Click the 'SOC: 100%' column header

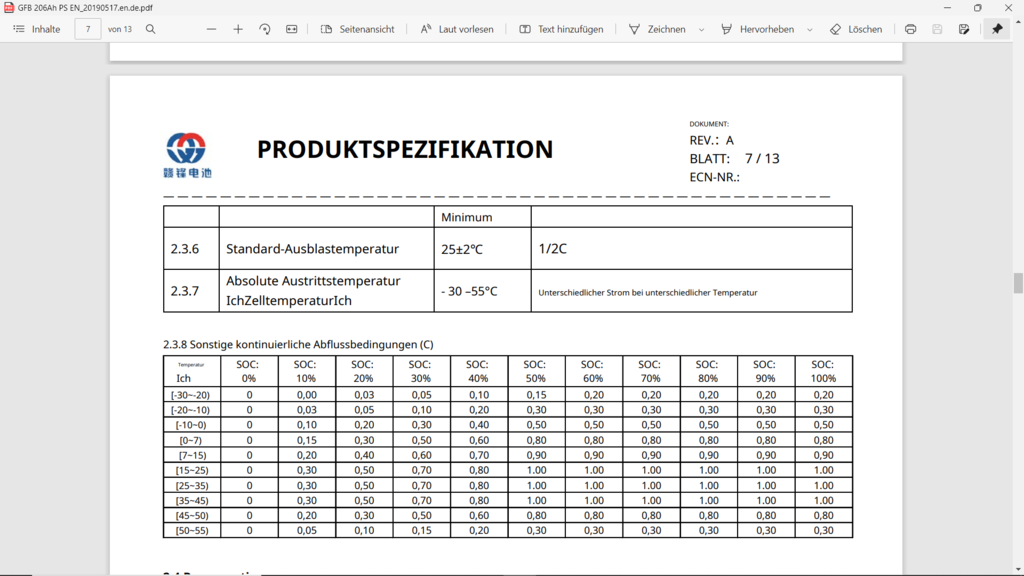coord(823,371)
